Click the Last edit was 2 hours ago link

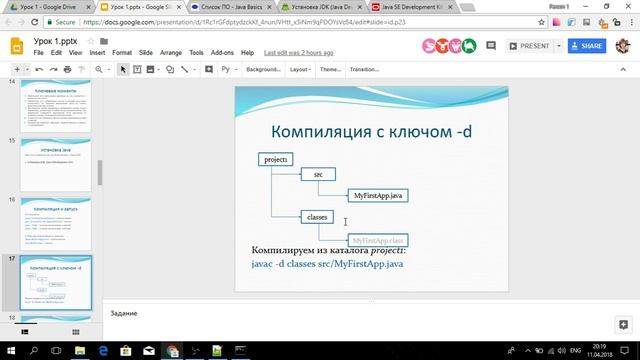[298, 53]
